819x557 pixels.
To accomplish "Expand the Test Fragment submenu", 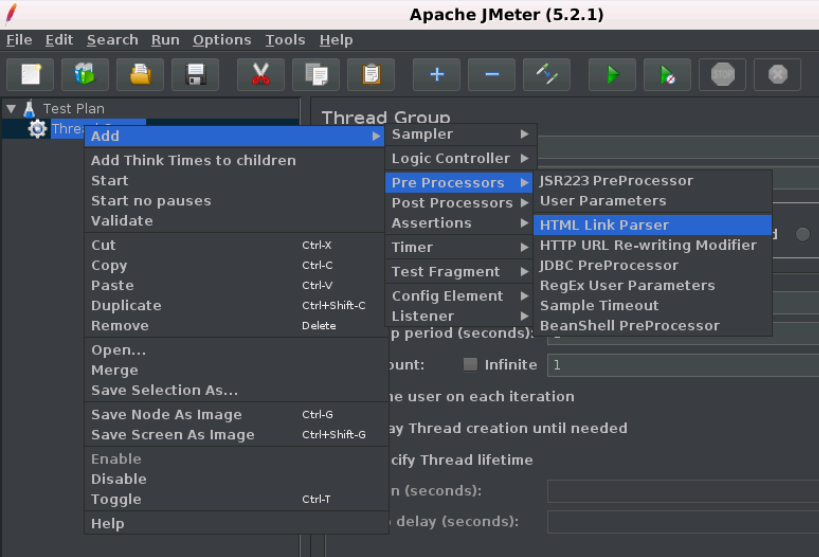I will [461, 272].
